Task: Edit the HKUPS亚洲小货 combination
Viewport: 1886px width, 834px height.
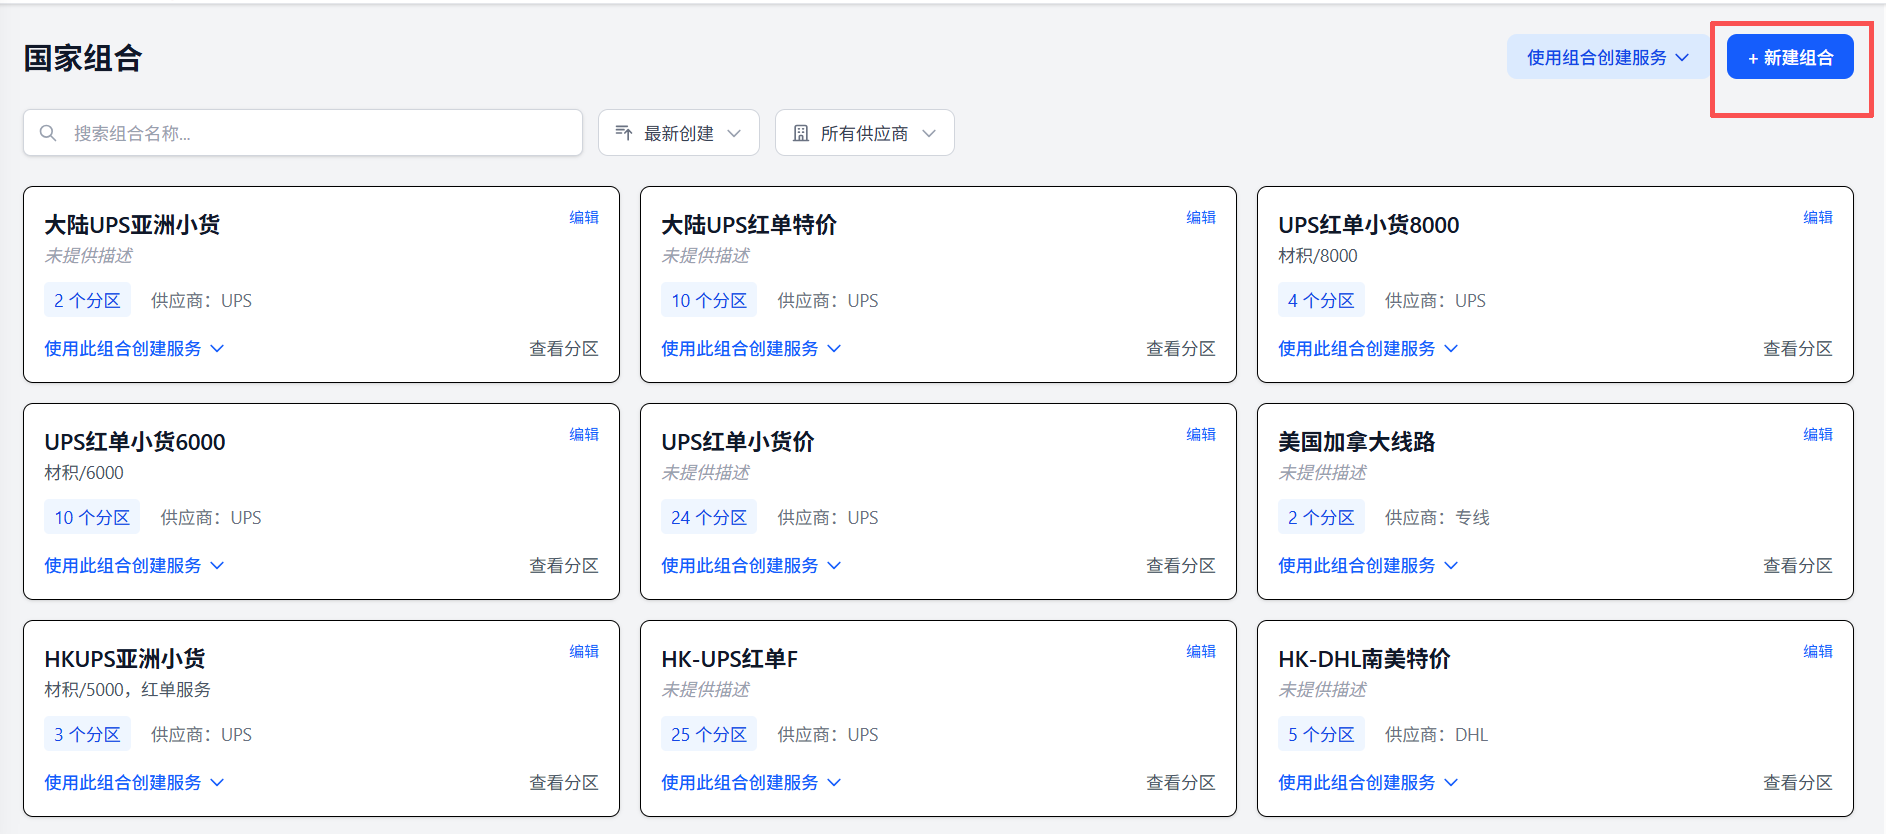Action: point(583,651)
